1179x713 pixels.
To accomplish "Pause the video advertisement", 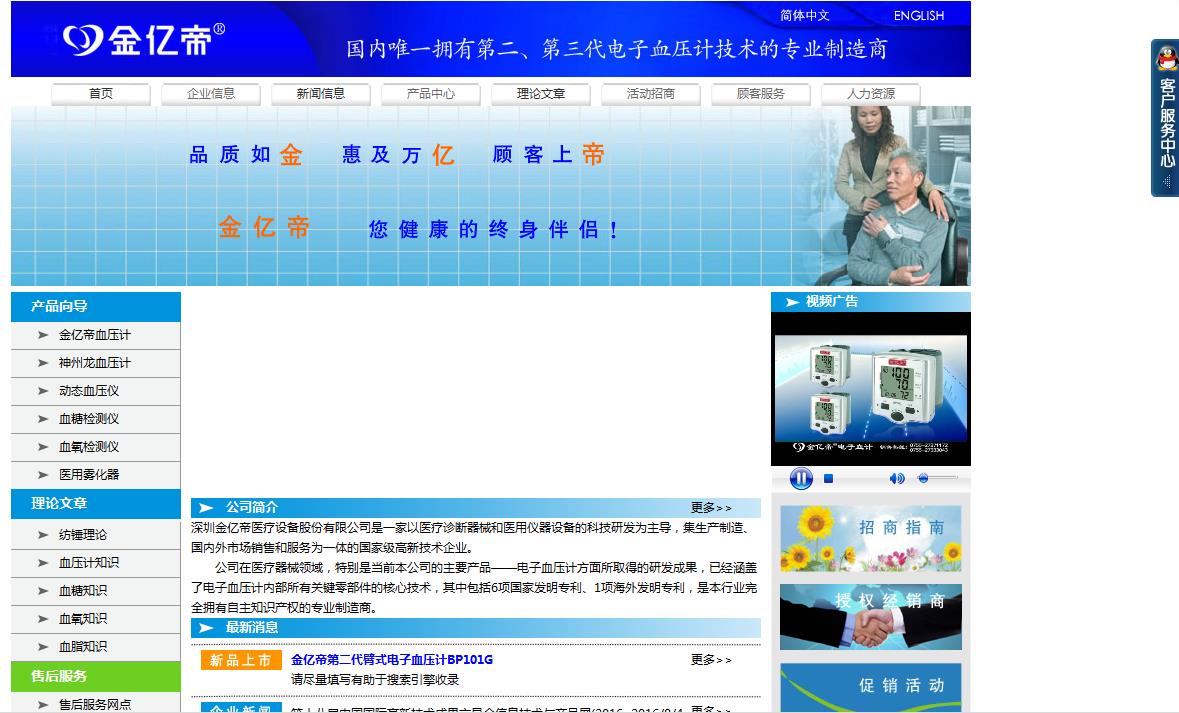I will click(801, 478).
